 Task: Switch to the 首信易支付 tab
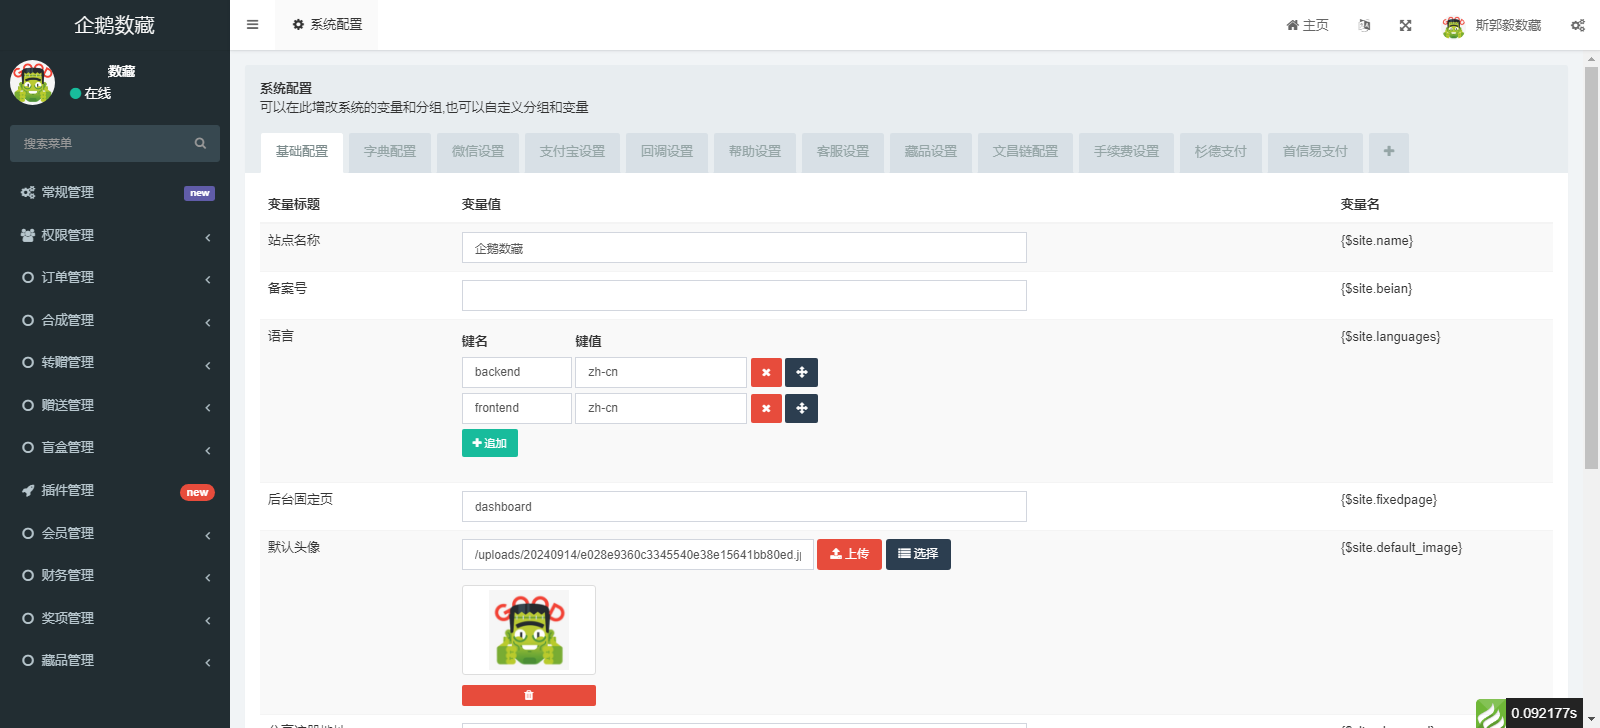[x=1315, y=152]
